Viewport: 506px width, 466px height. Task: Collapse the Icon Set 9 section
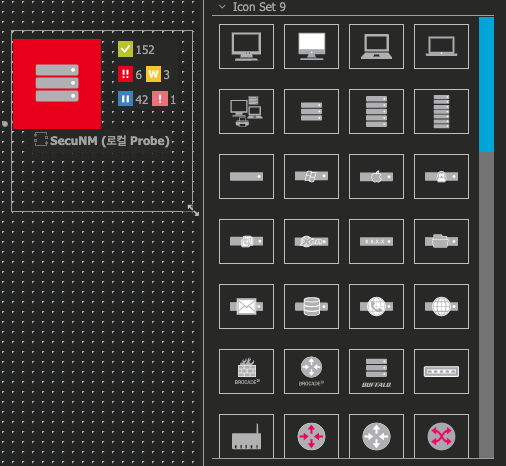pos(222,7)
